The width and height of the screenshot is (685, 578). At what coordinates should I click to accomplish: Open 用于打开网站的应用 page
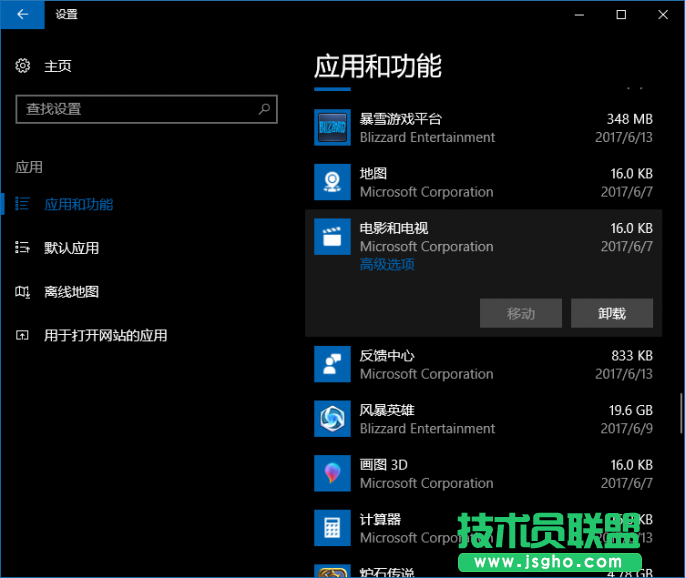(105, 335)
